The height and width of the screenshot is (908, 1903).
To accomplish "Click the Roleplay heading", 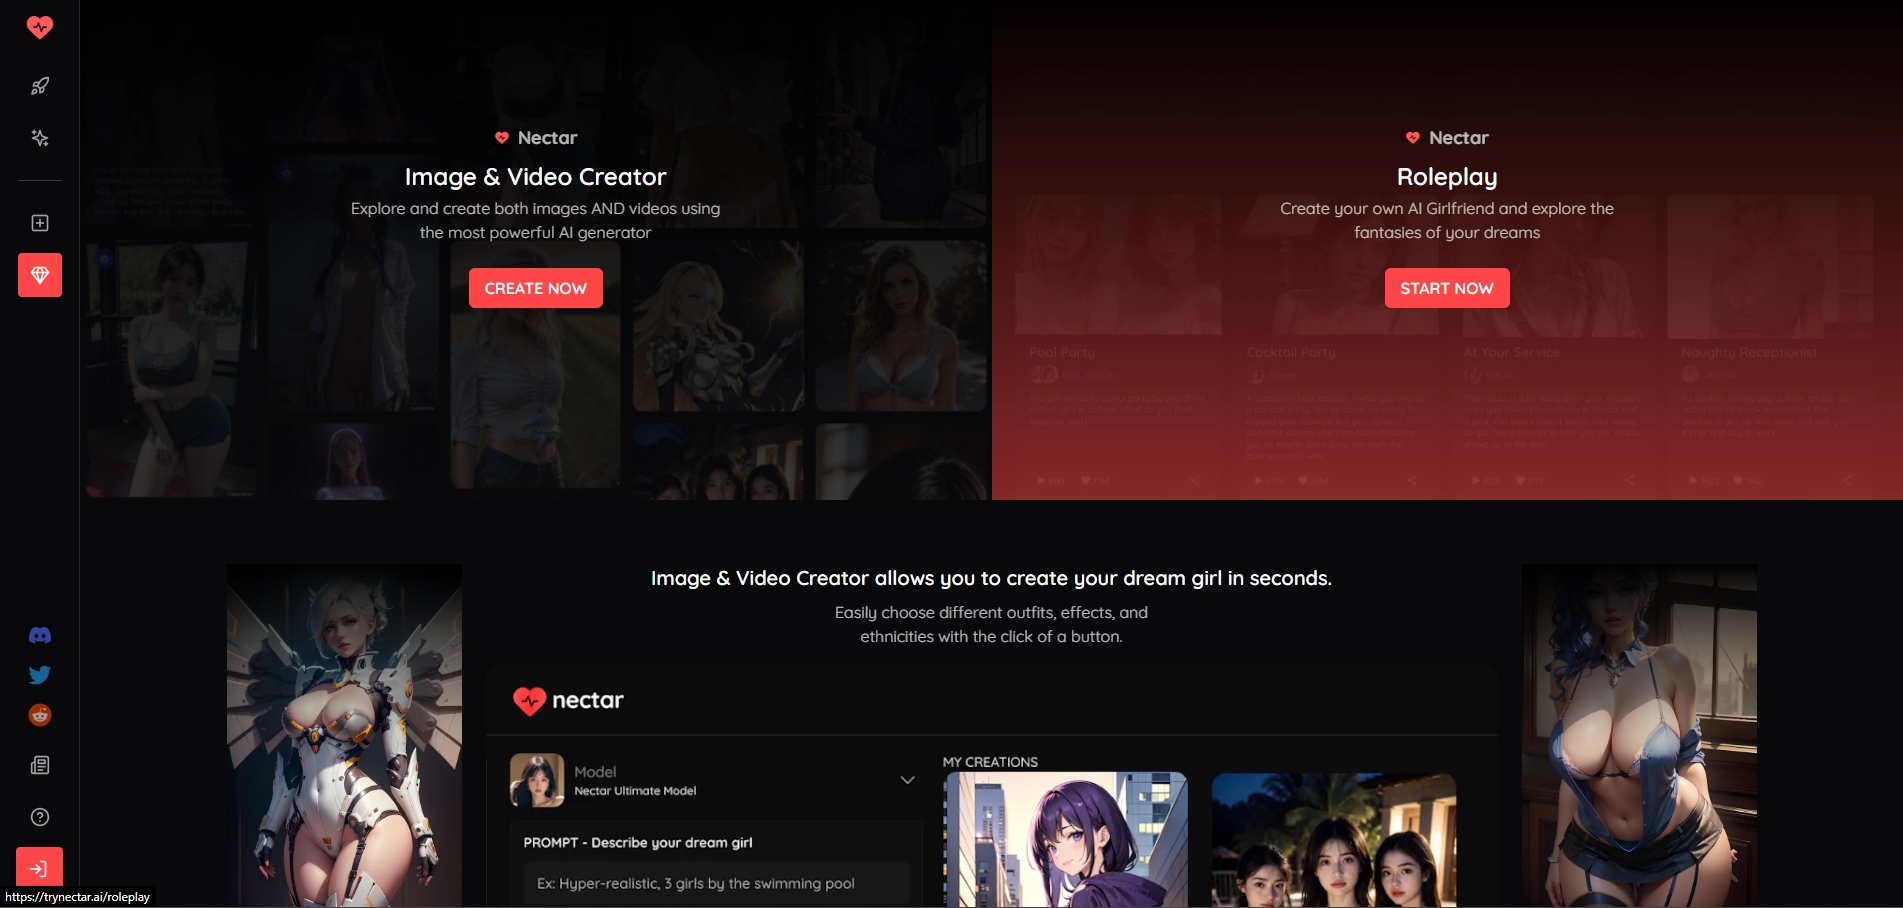I will 1446,177.
